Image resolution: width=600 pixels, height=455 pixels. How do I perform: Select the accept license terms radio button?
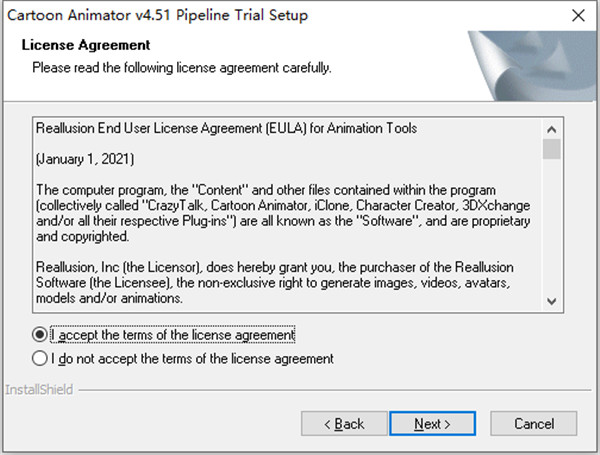pos(40,334)
